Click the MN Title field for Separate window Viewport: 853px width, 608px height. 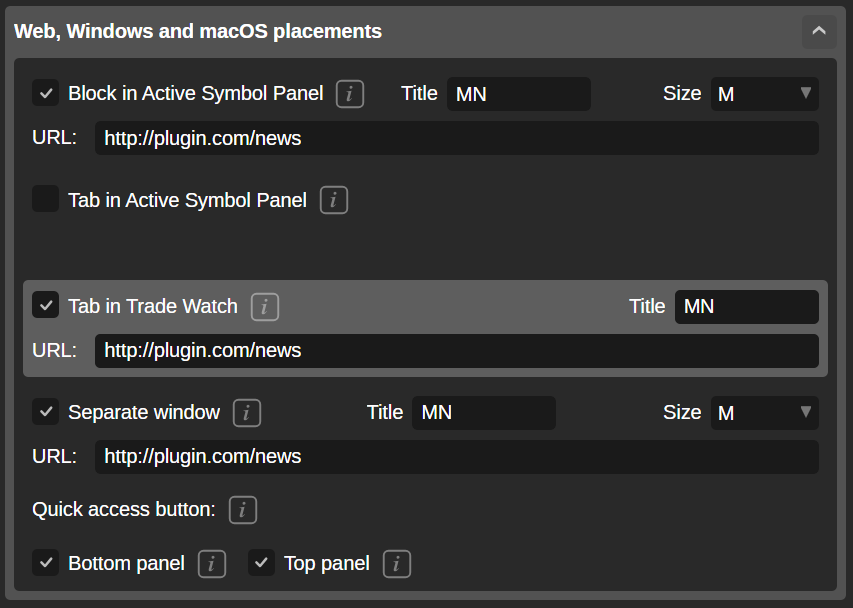coord(483,412)
